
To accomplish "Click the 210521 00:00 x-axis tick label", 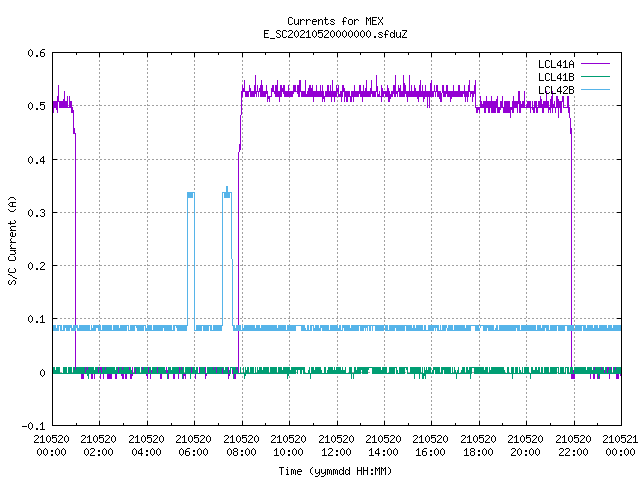I will tap(620, 446).
